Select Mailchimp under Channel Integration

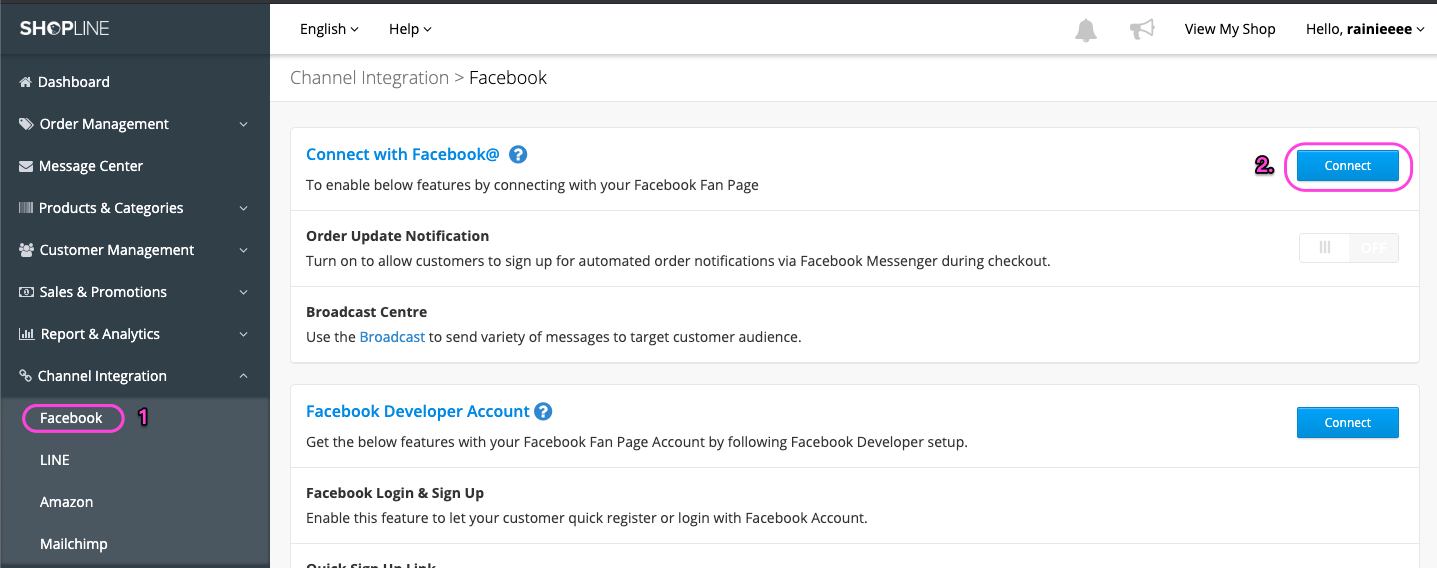coord(74,544)
